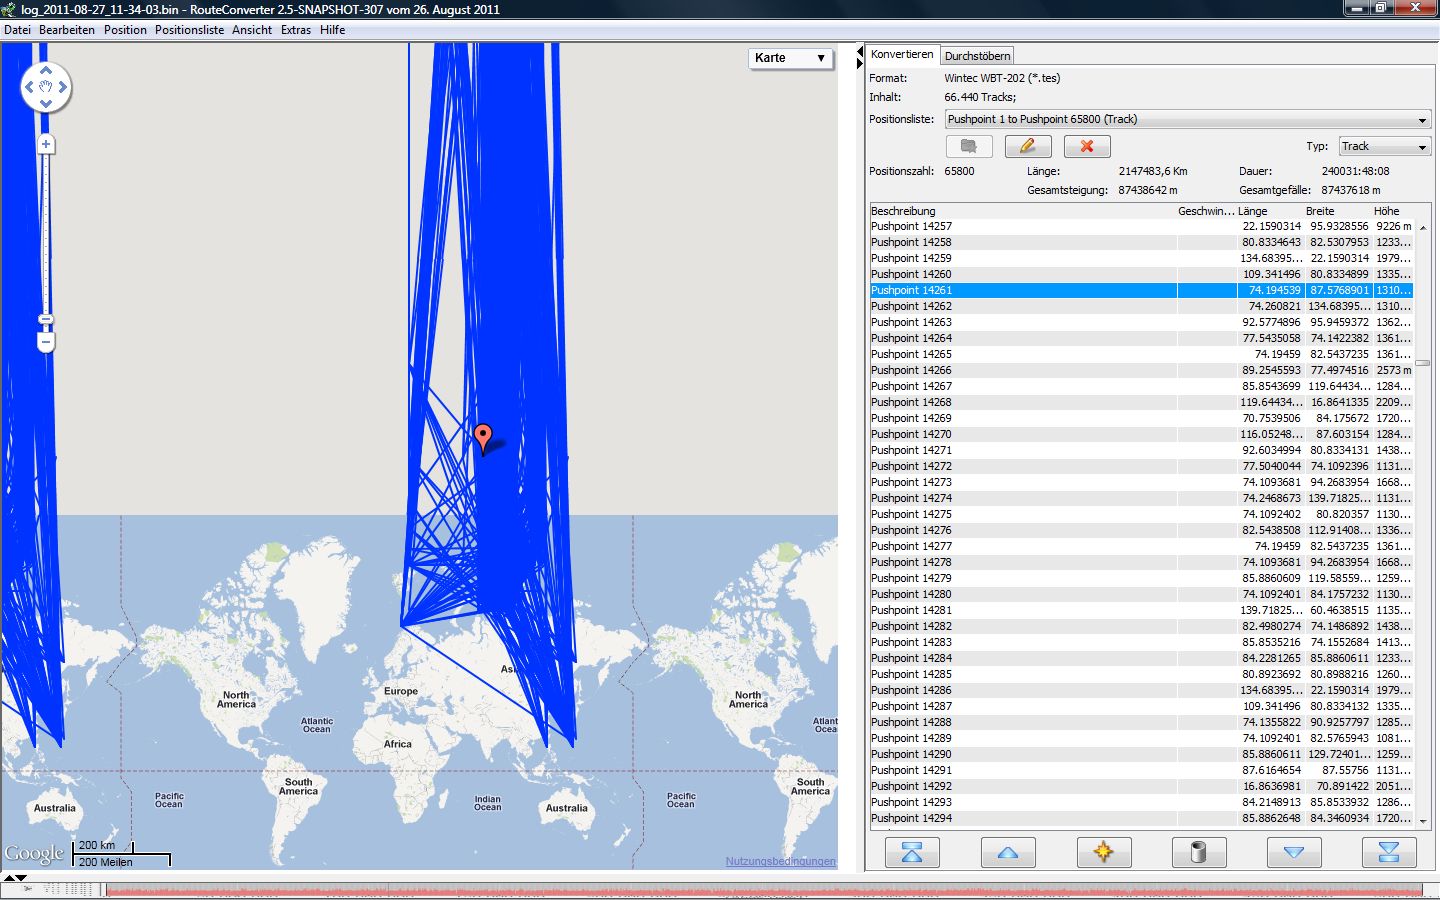
Task: Click the map zoom slider handle
Action: point(46,320)
